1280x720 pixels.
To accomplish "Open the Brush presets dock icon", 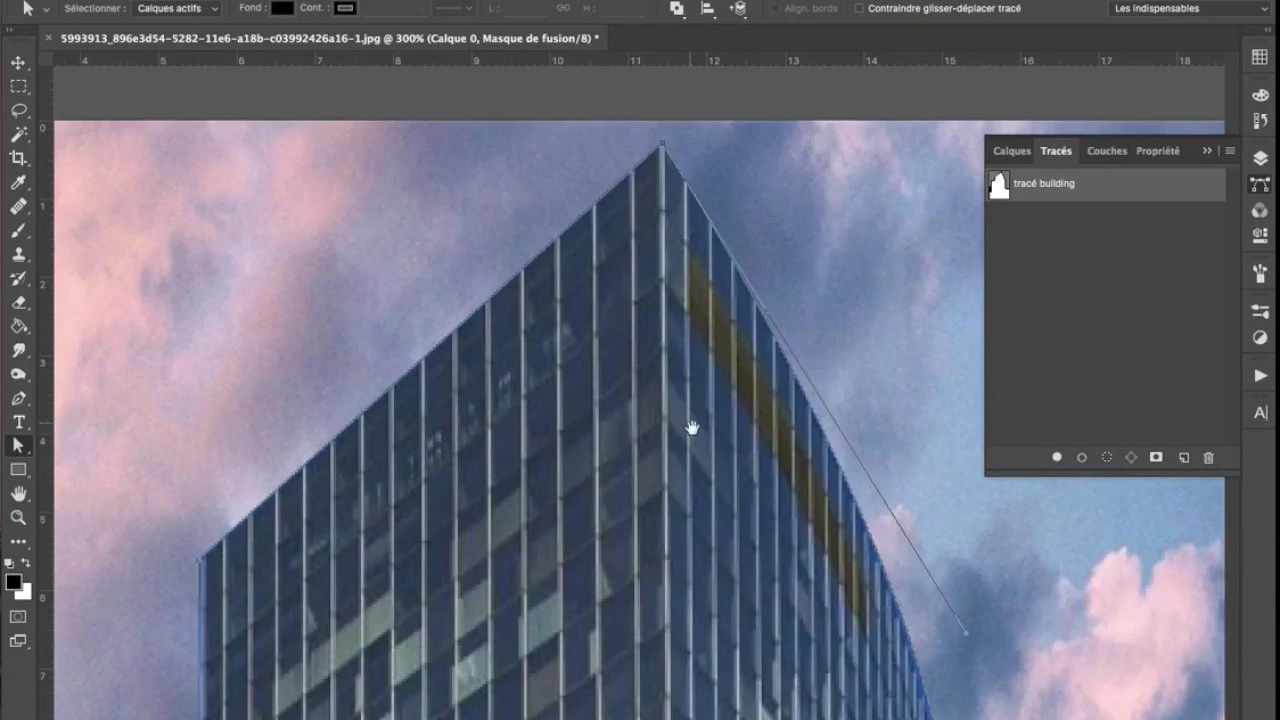I will pyautogui.click(x=1260, y=272).
